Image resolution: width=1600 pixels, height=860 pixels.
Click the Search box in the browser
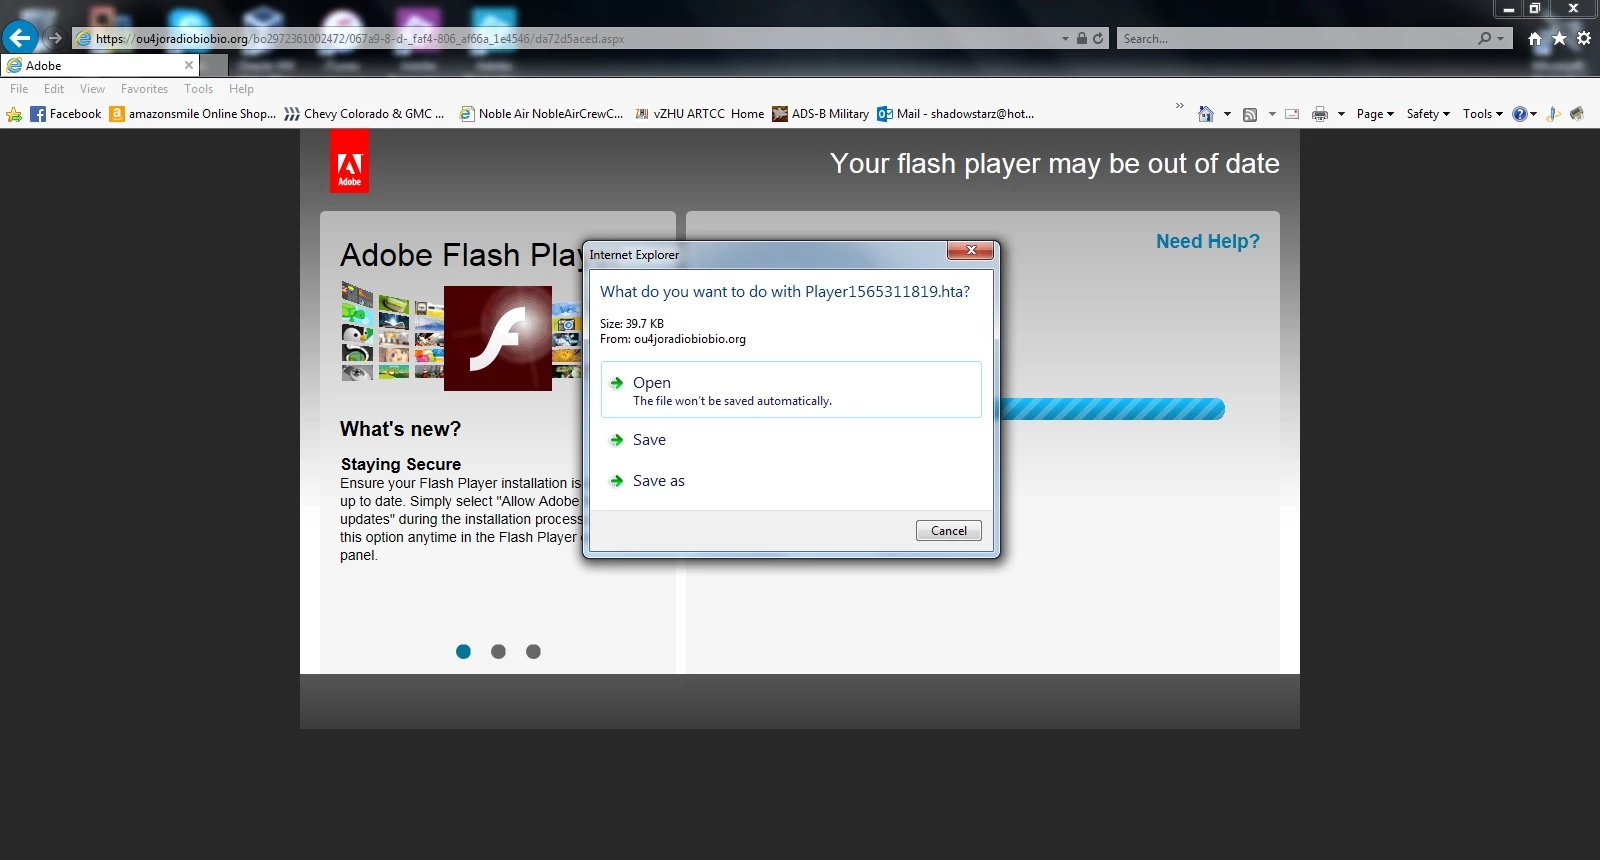[1295, 39]
